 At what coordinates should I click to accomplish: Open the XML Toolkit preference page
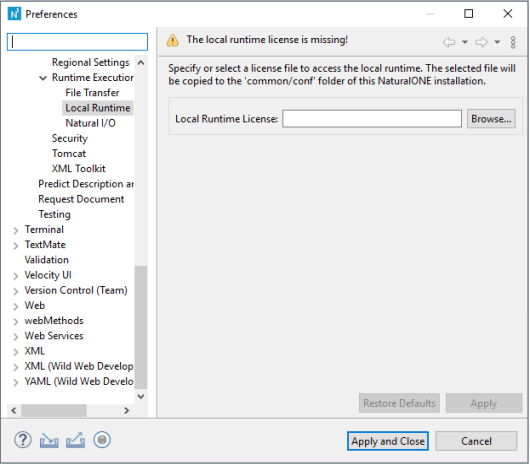[x=78, y=169]
